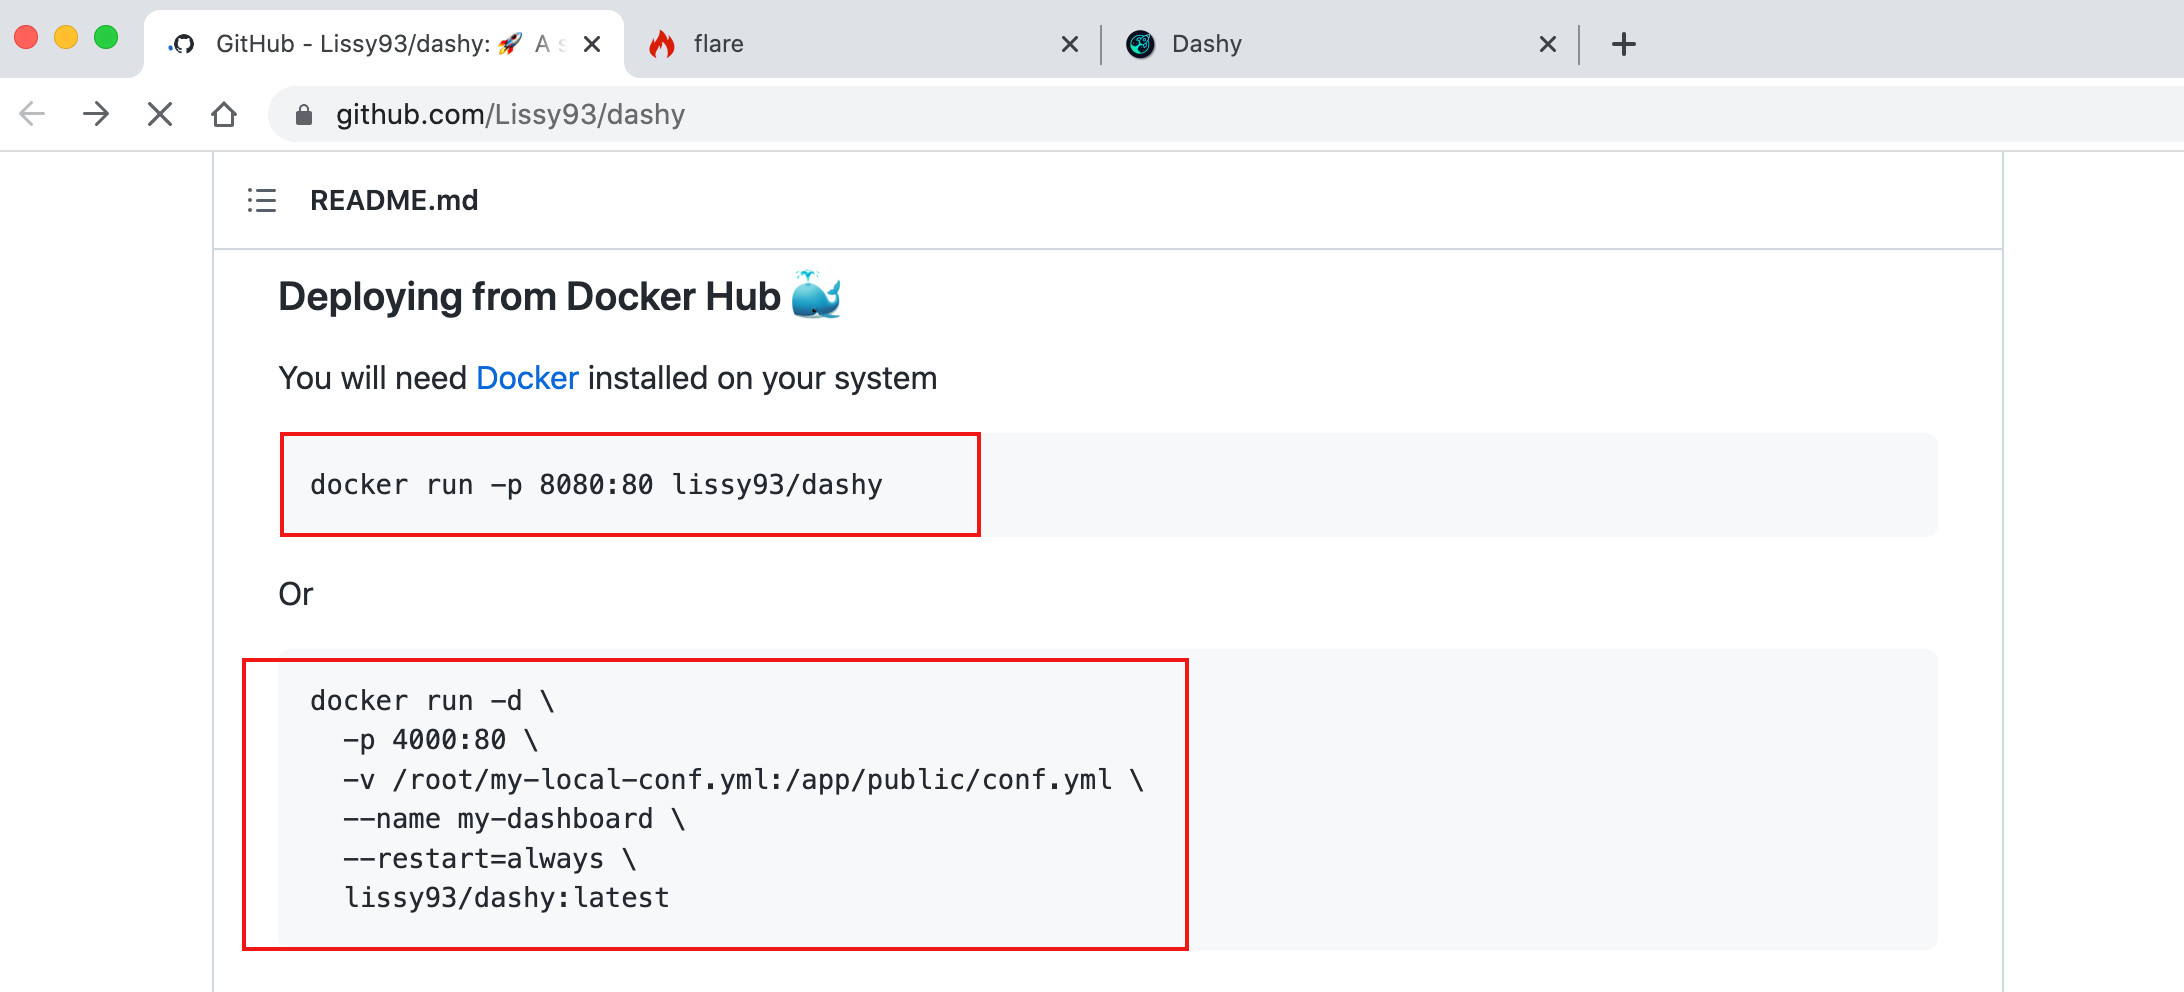Image resolution: width=2184 pixels, height=992 pixels.
Task: Click the README.md file title
Action: [x=394, y=201]
